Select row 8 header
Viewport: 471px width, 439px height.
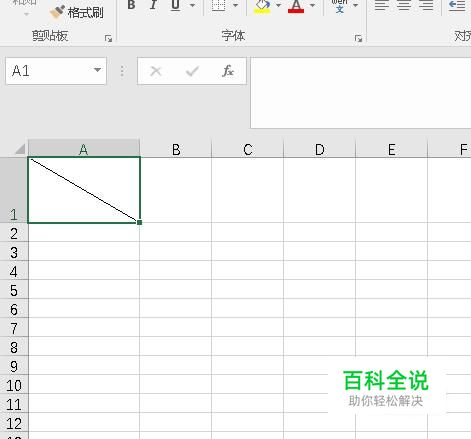point(14,347)
